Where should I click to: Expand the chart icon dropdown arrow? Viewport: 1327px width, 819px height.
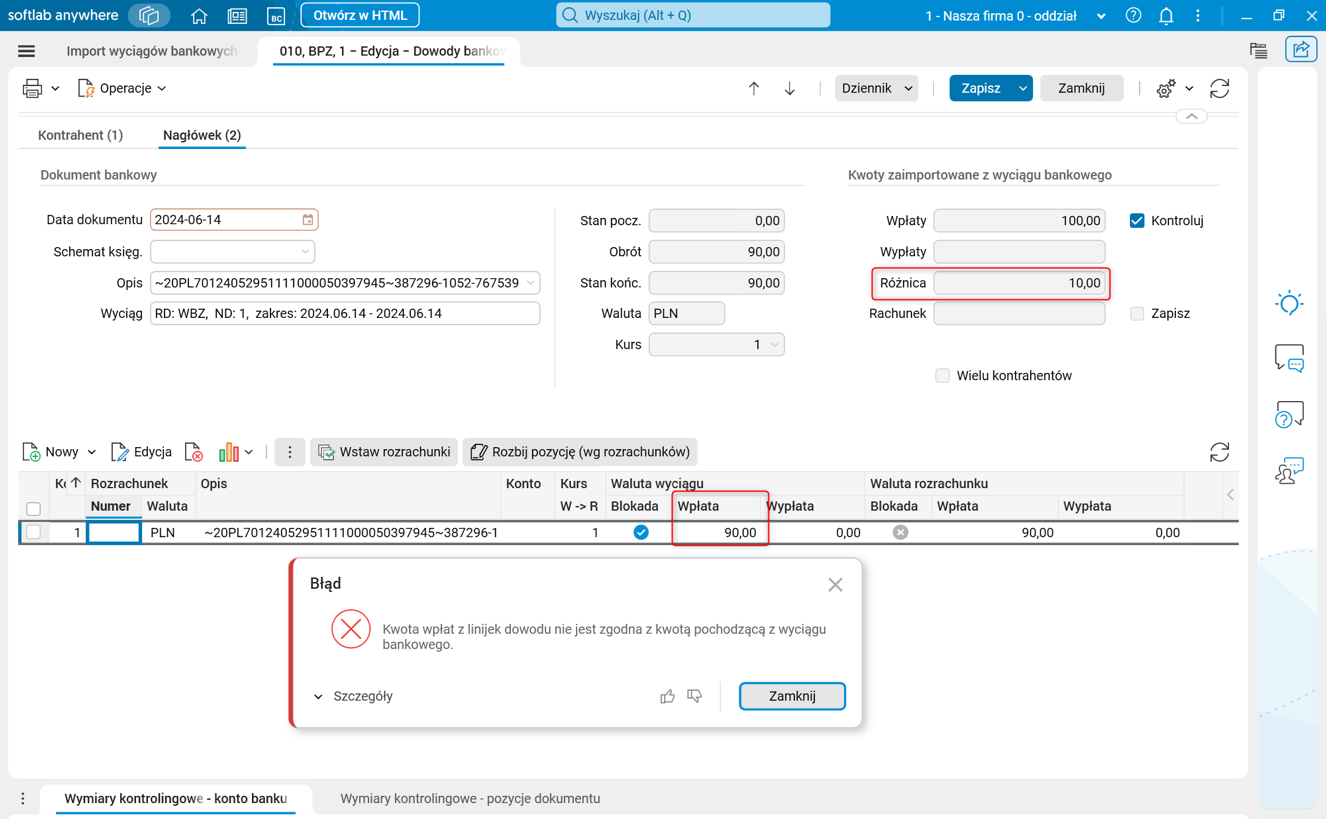point(249,452)
